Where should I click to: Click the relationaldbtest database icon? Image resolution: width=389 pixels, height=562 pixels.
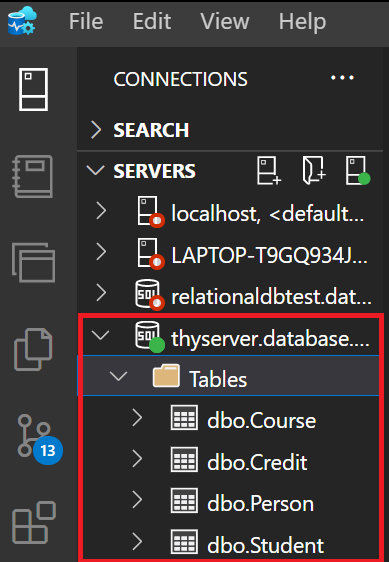(150, 295)
